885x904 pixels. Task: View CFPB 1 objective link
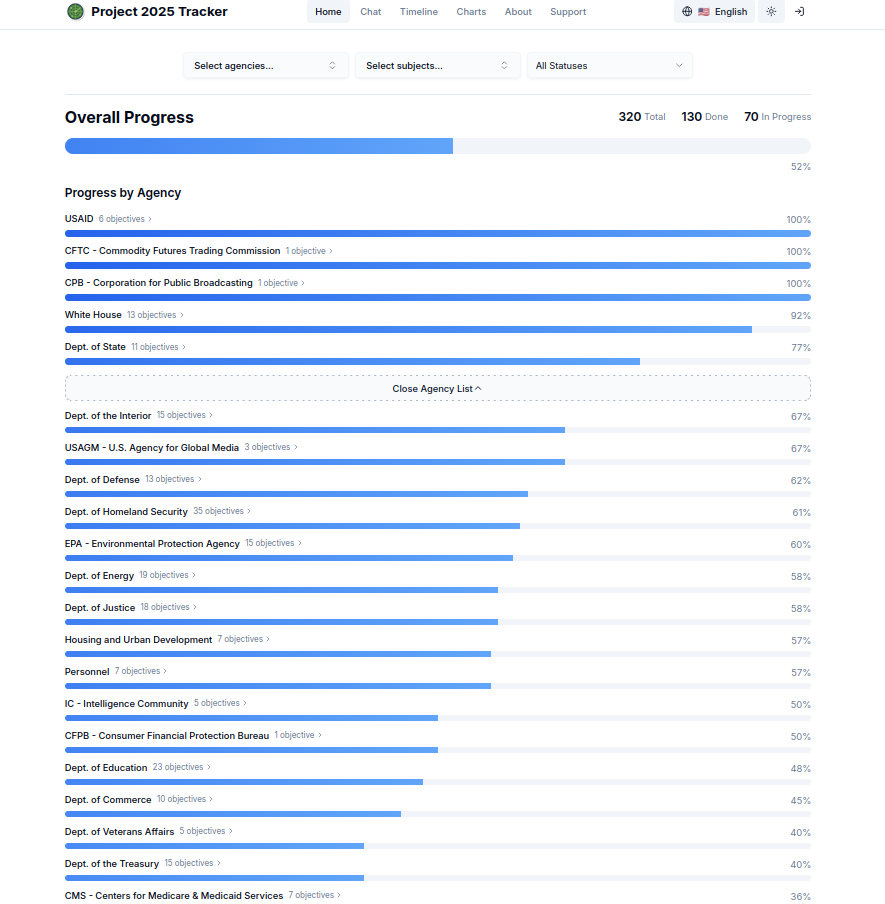pos(298,735)
